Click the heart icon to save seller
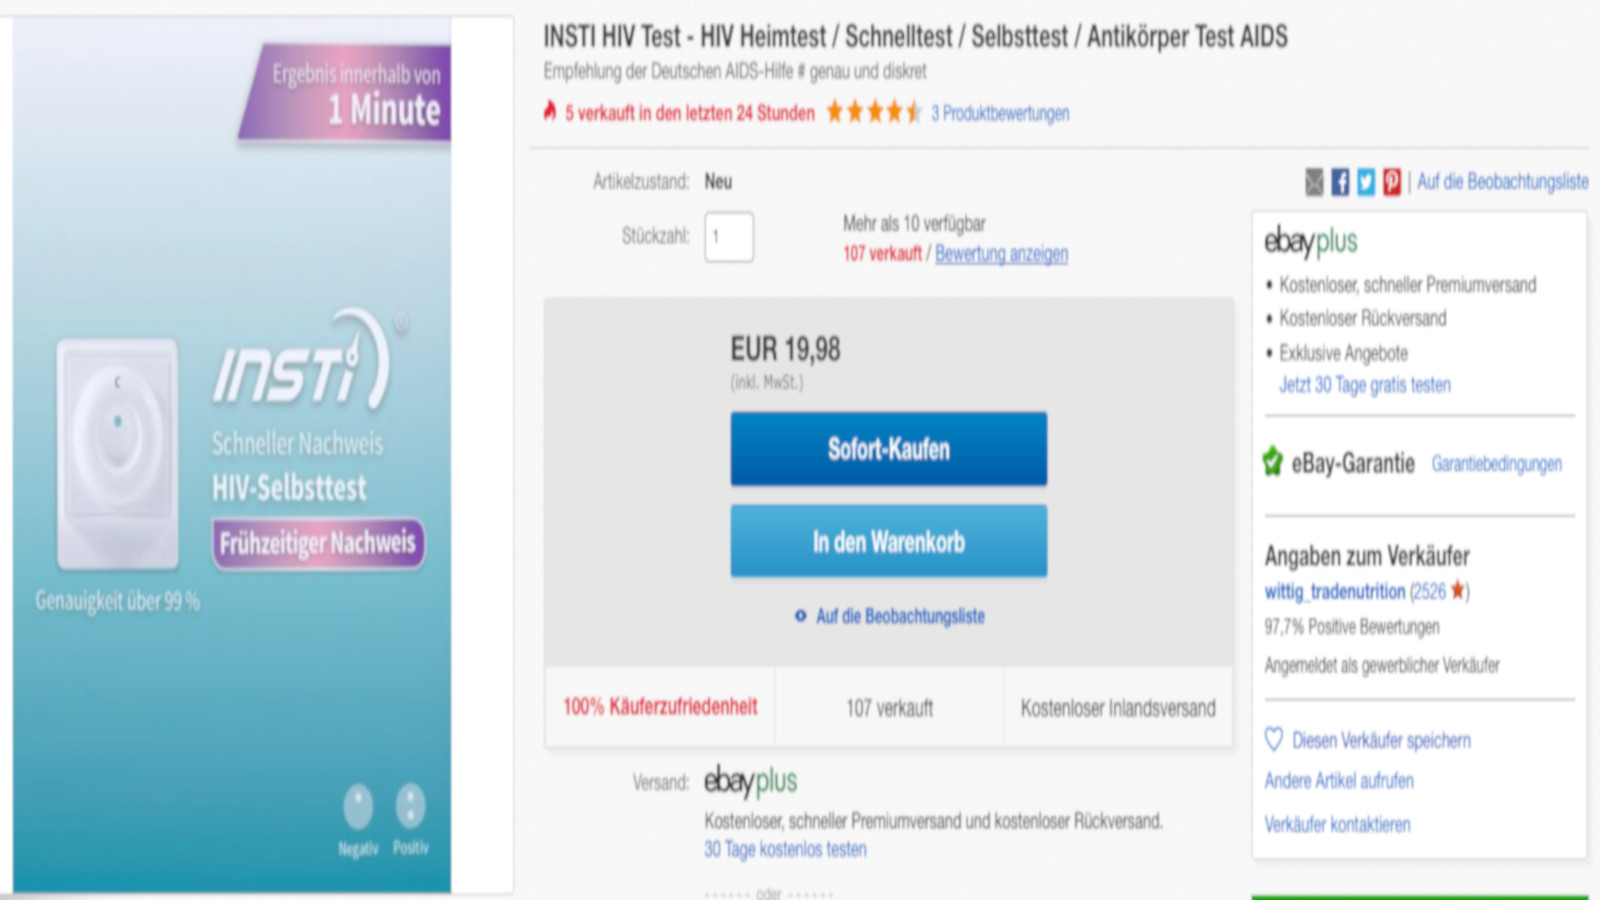 1274,740
